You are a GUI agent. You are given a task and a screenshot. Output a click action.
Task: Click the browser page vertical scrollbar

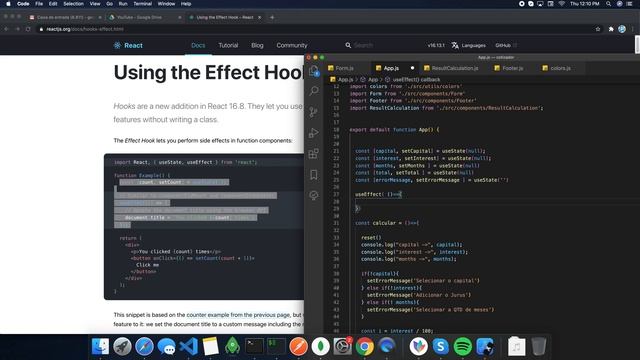click(x=637, y=44)
